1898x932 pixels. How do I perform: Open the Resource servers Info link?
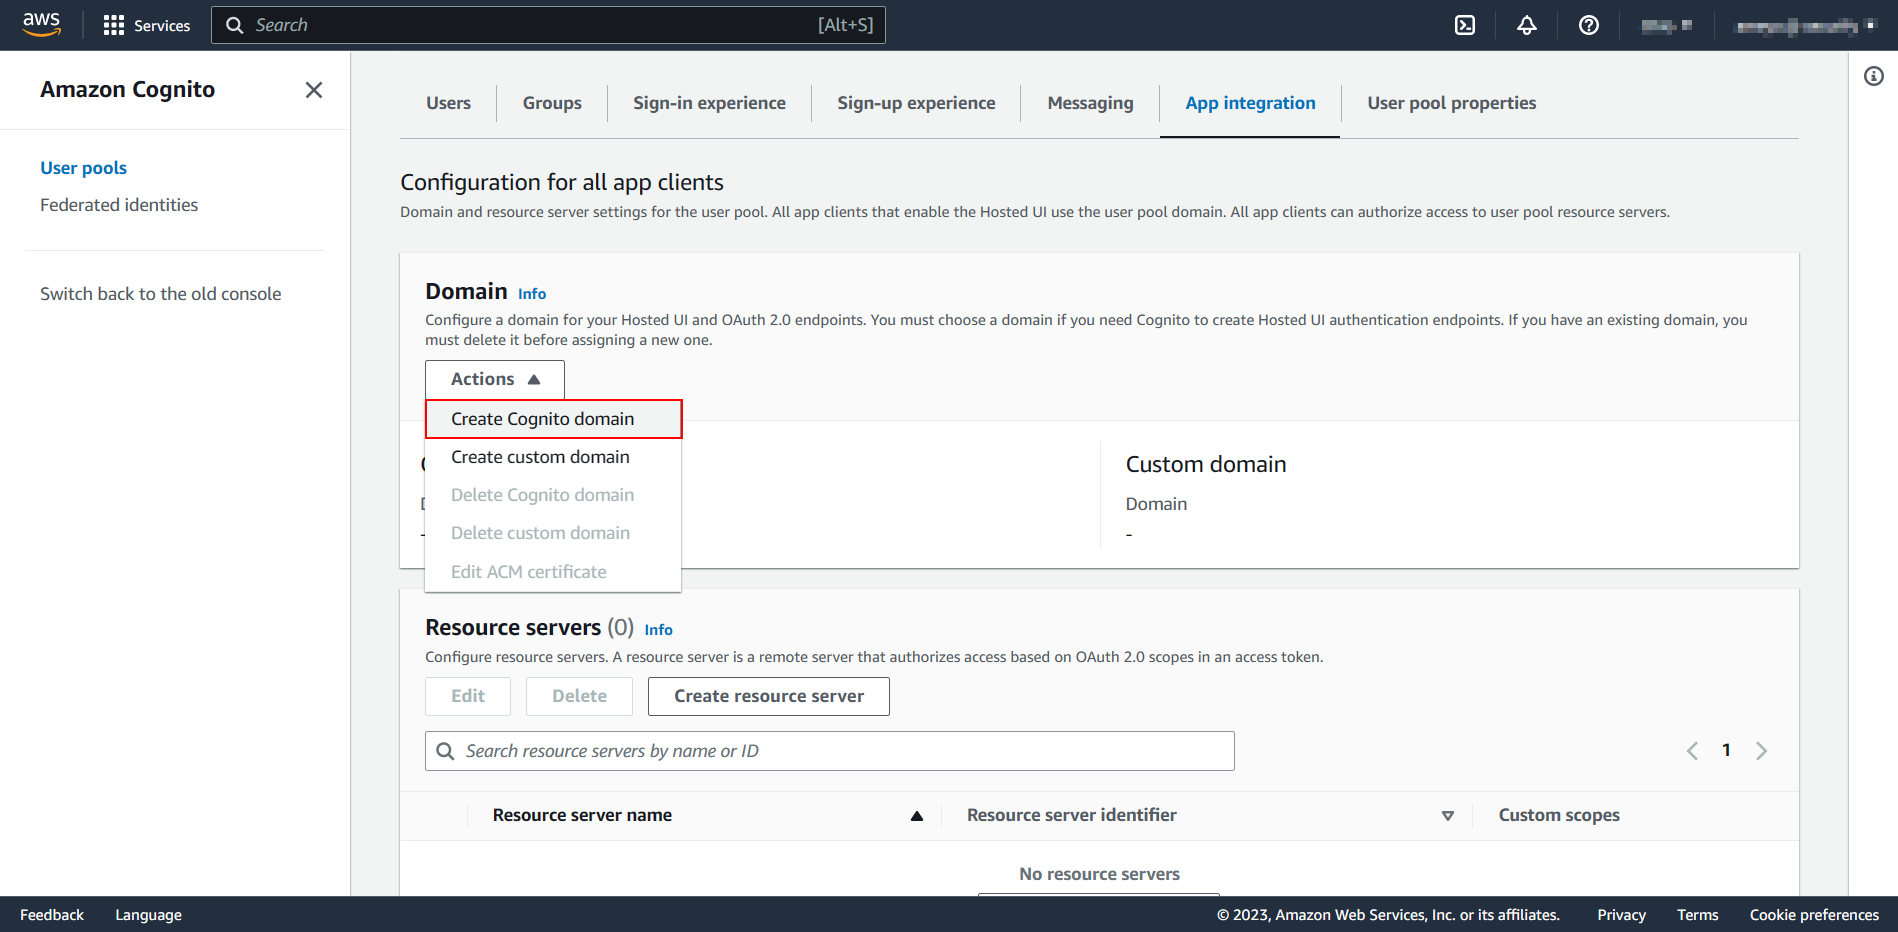point(658,630)
